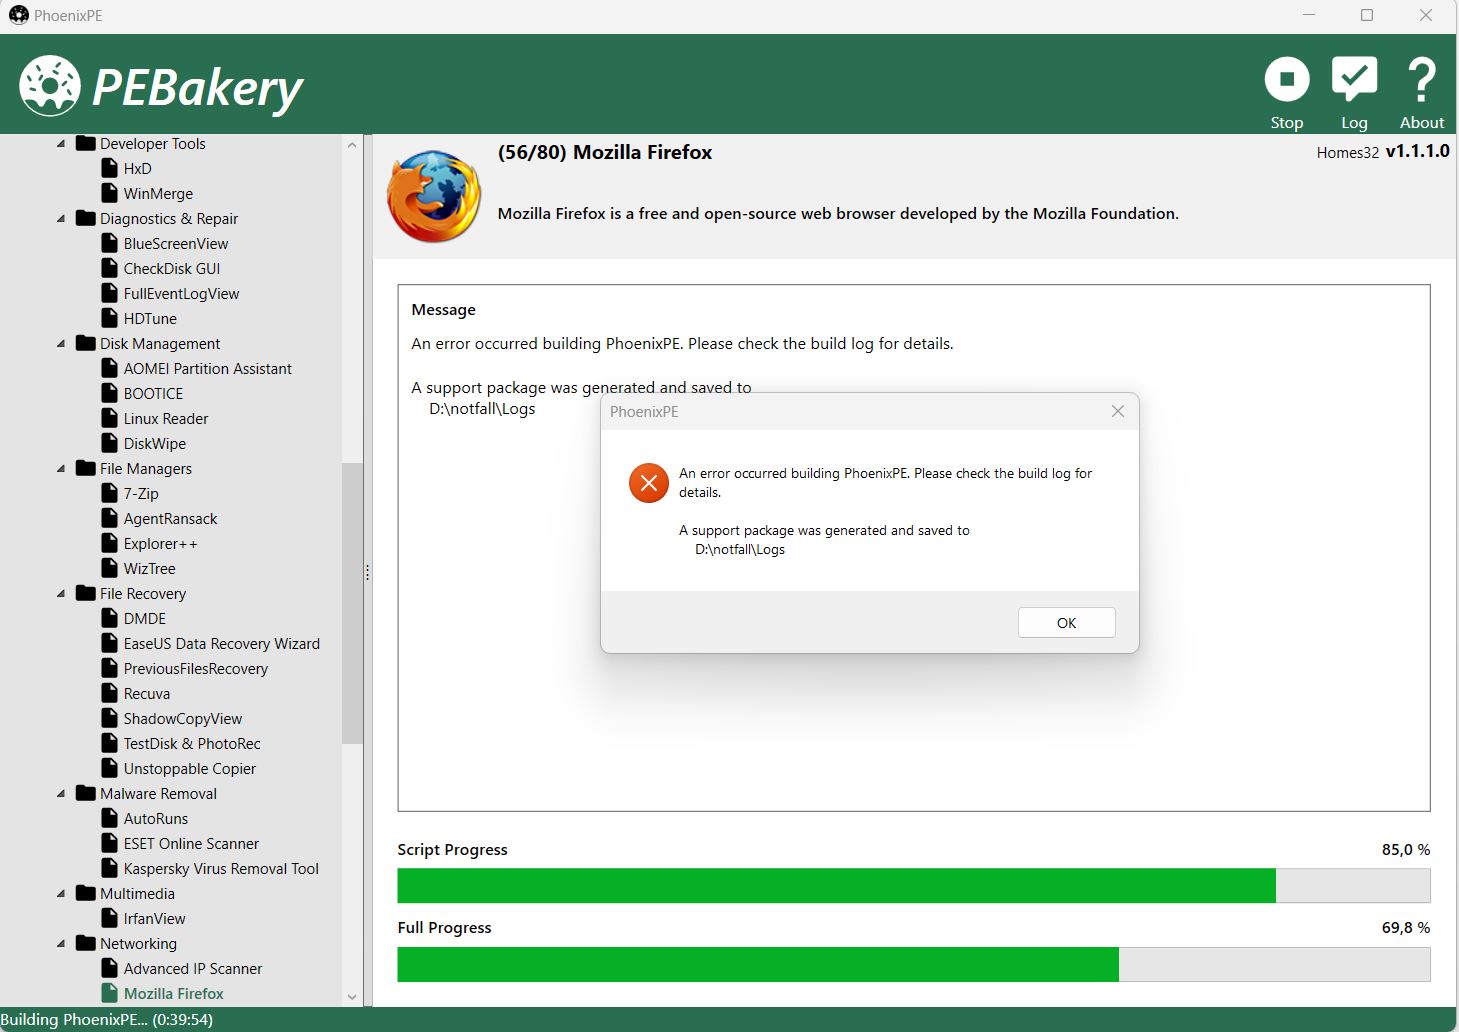Click the tree scrollbar up arrow
The image size is (1459, 1032).
(351, 145)
